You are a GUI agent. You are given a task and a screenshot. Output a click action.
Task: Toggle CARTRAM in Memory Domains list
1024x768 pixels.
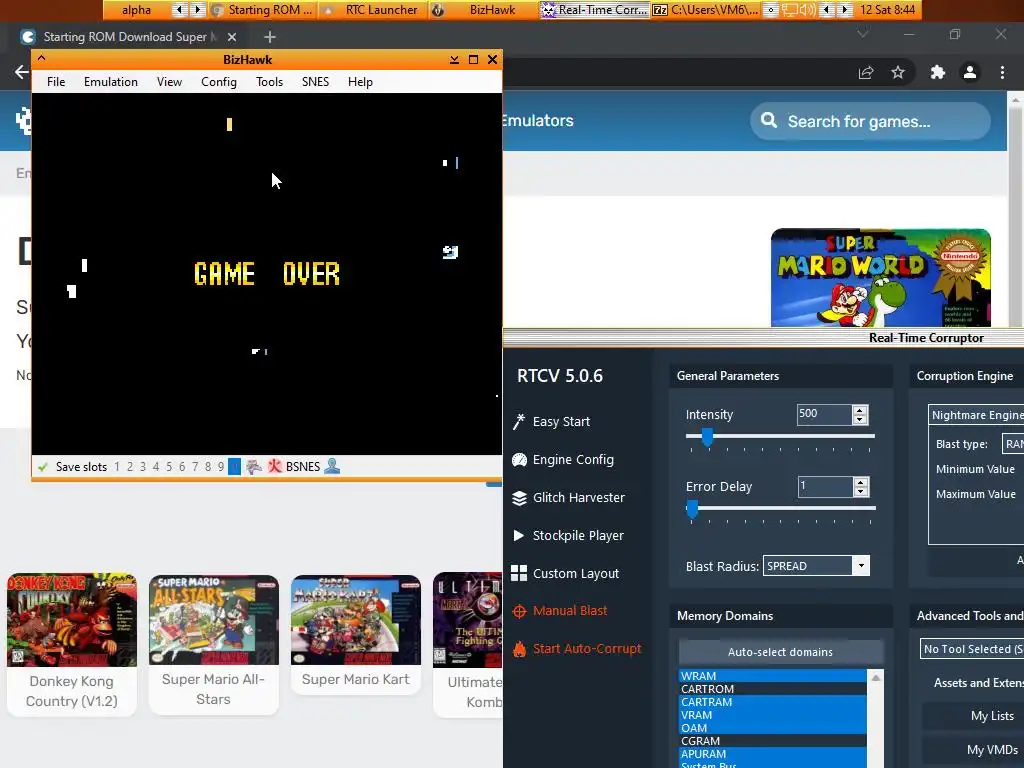point(773,702)
